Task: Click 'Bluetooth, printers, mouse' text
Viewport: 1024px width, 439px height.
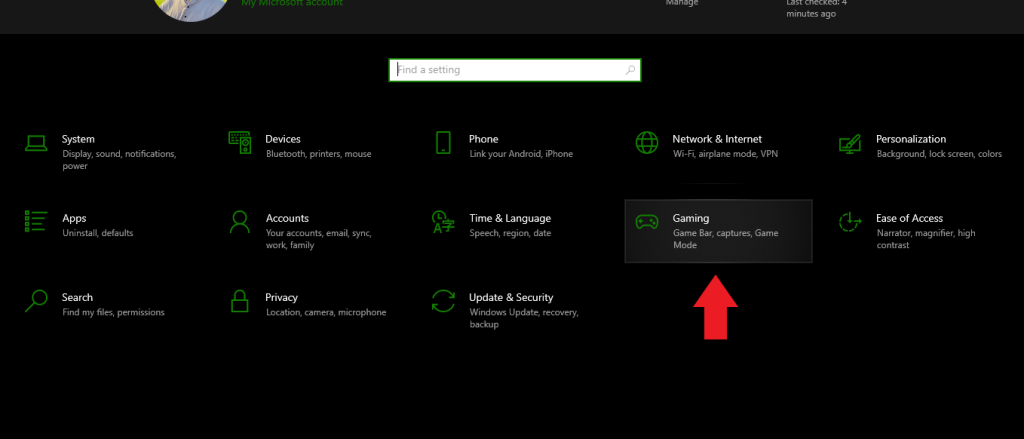Action: [x=319, y=154]
